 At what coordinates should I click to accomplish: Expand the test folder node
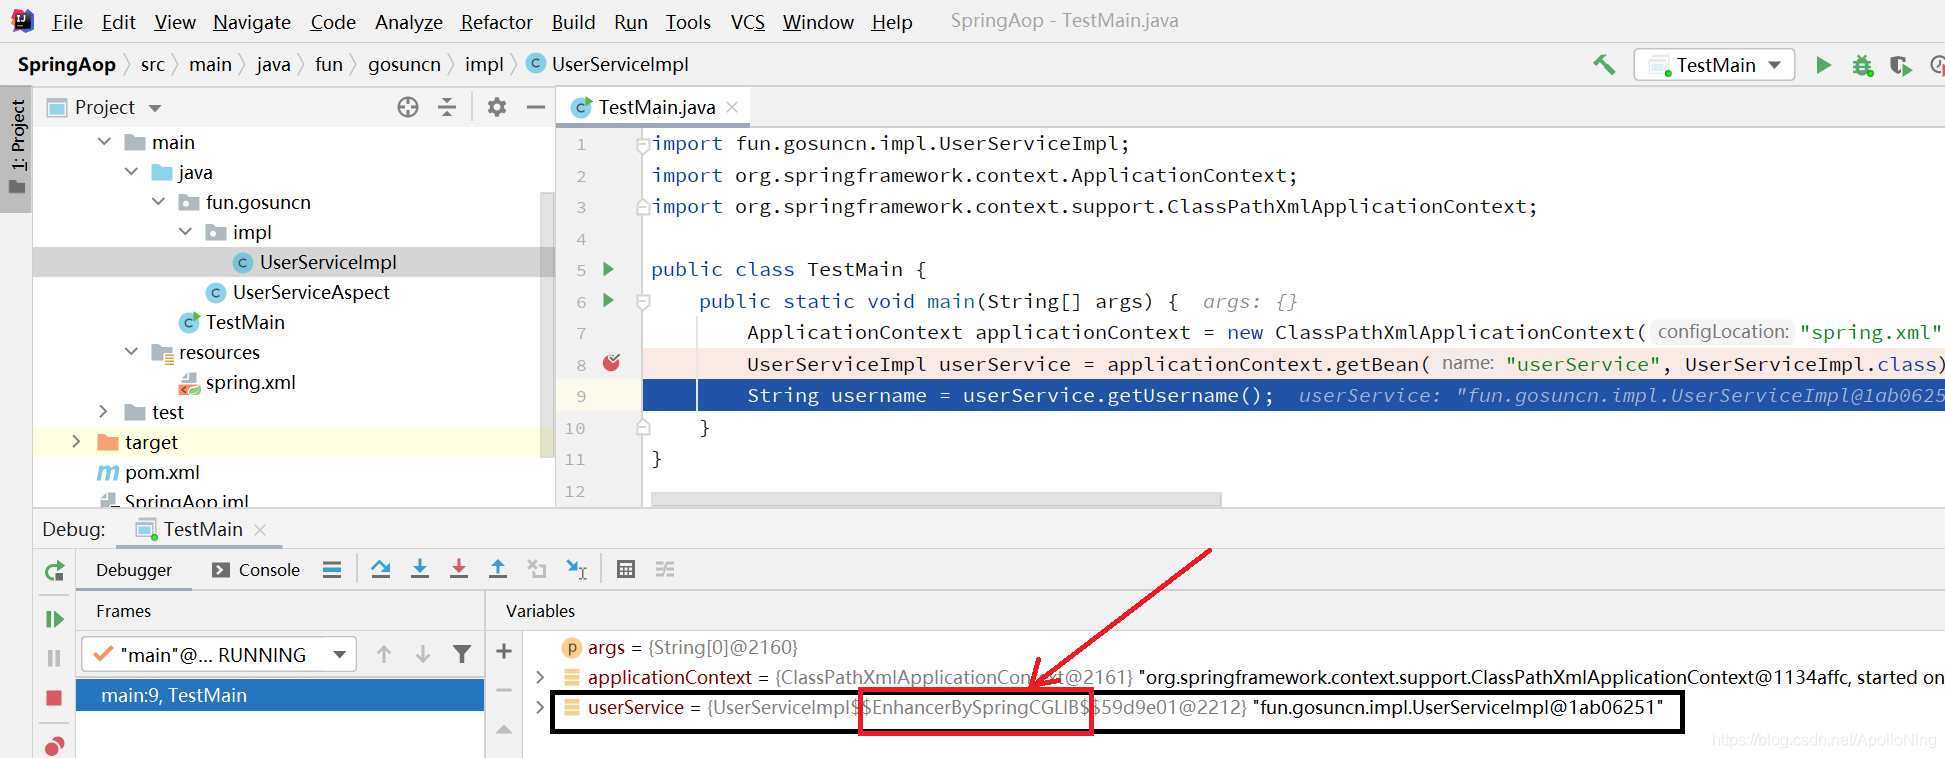[104, 412]
